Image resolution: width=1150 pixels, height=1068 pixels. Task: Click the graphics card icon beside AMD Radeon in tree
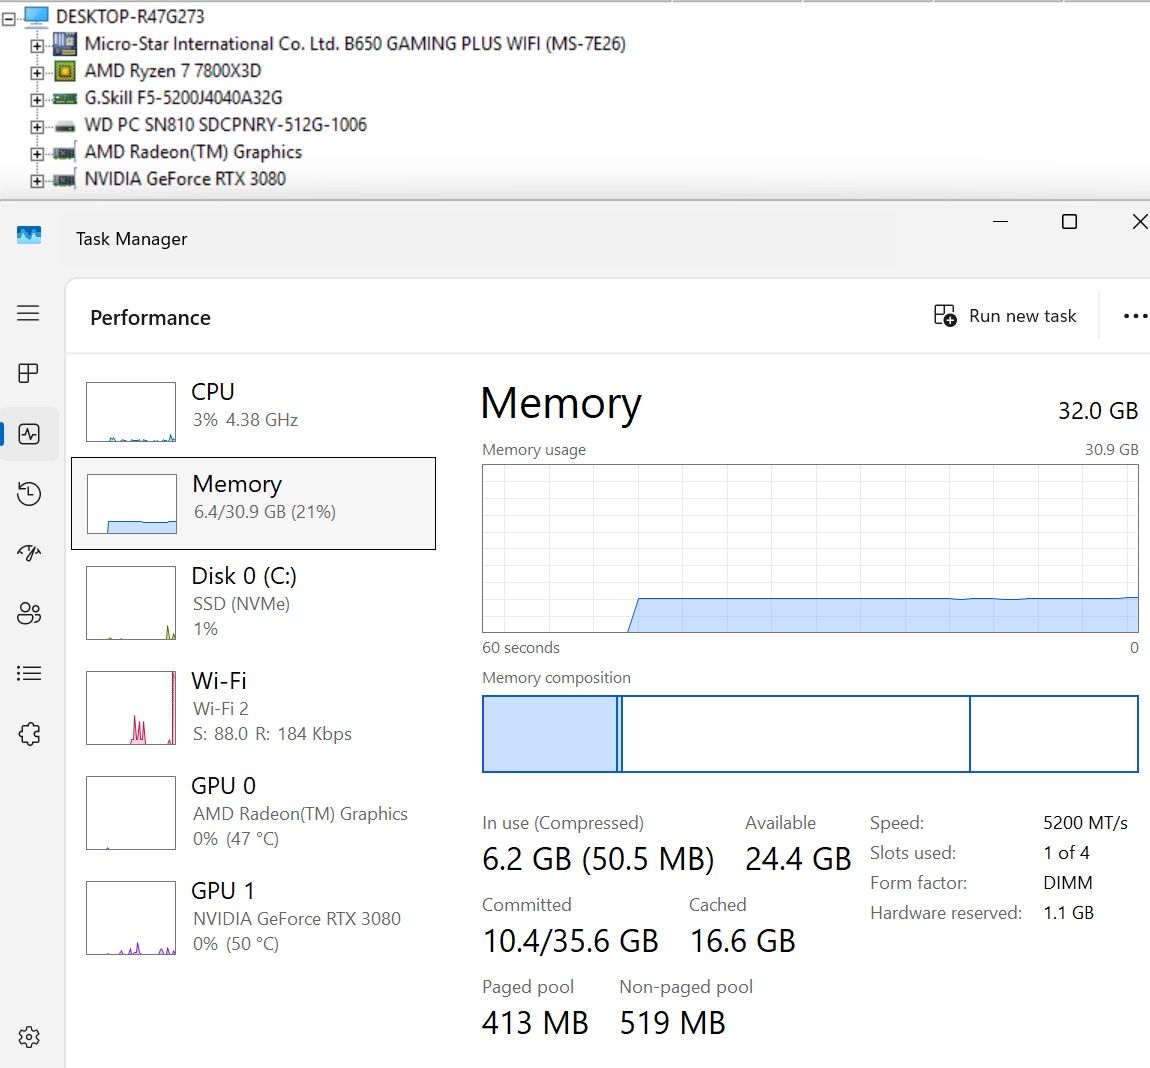click(x=65, y=153)
